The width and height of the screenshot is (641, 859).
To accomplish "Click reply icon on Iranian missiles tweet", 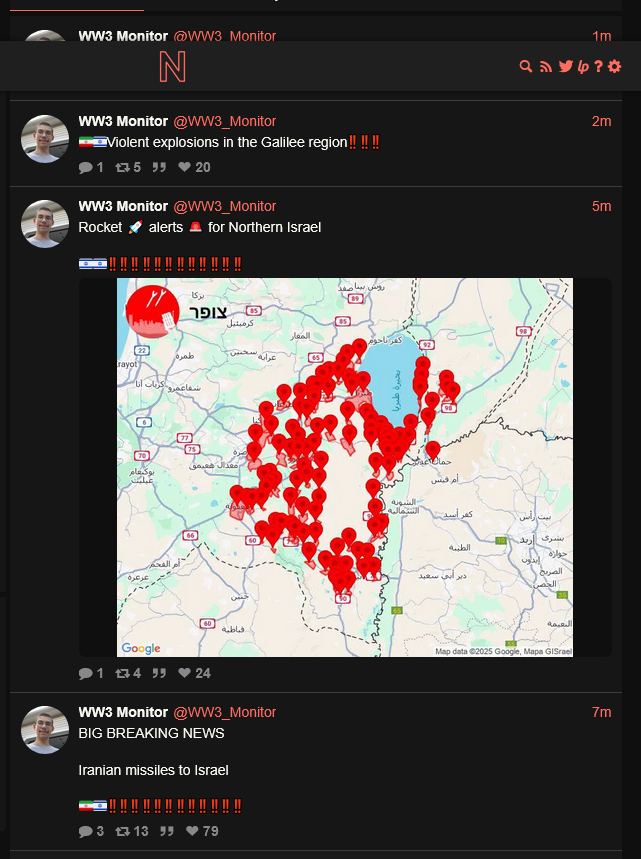I will click(x=85, y=832).
